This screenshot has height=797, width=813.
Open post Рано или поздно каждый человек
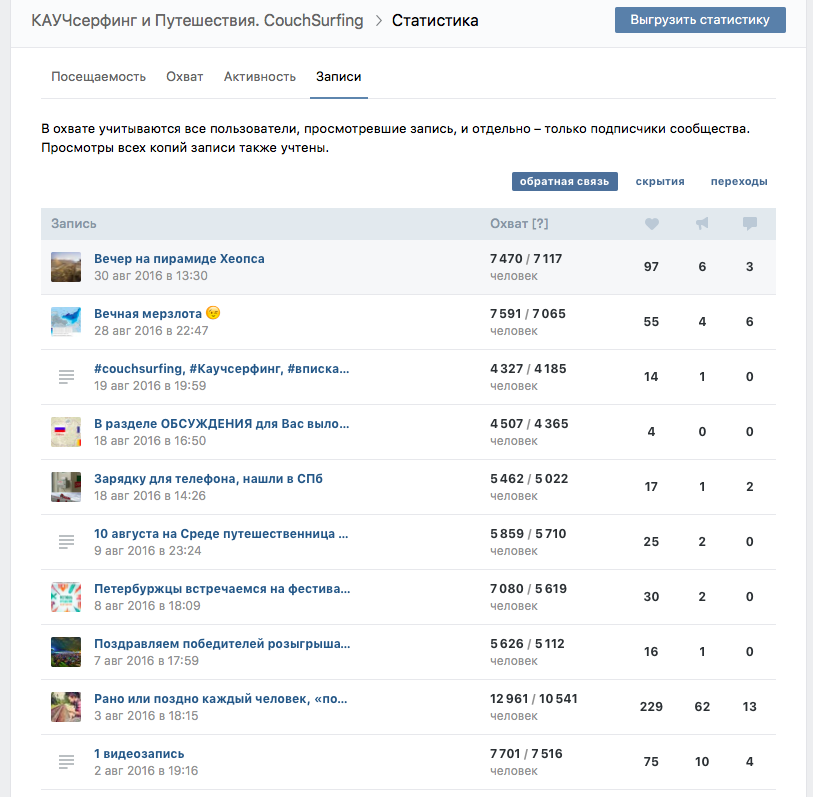(222, 699)
